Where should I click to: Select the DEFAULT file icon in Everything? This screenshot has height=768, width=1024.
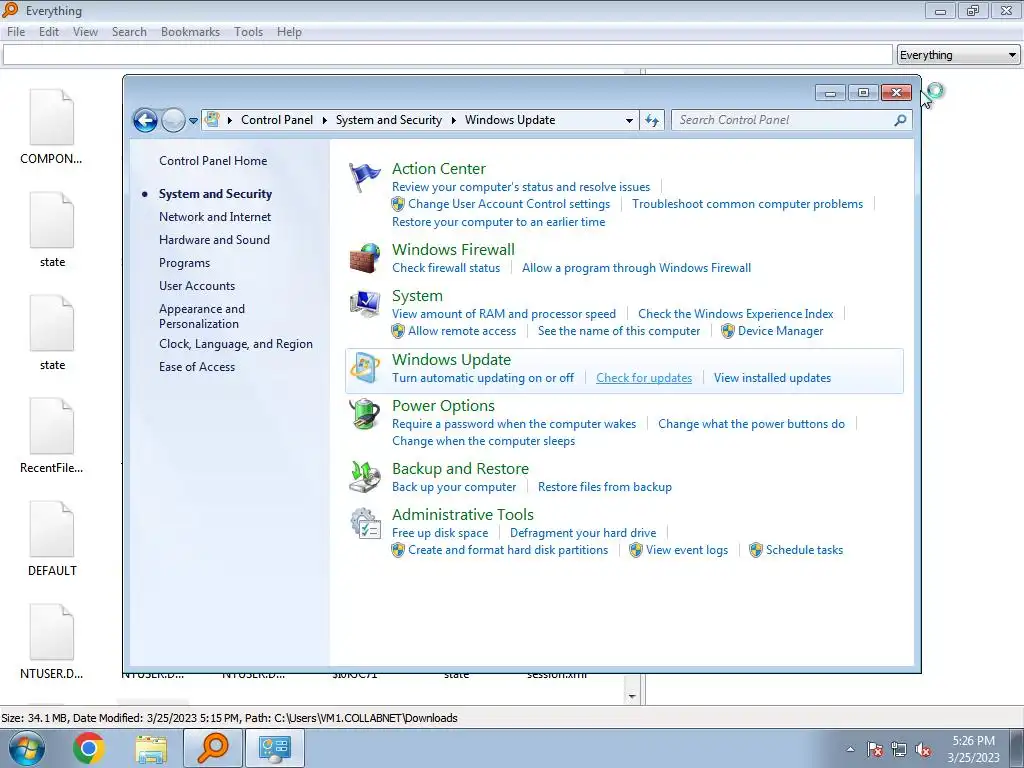[52, 530]
